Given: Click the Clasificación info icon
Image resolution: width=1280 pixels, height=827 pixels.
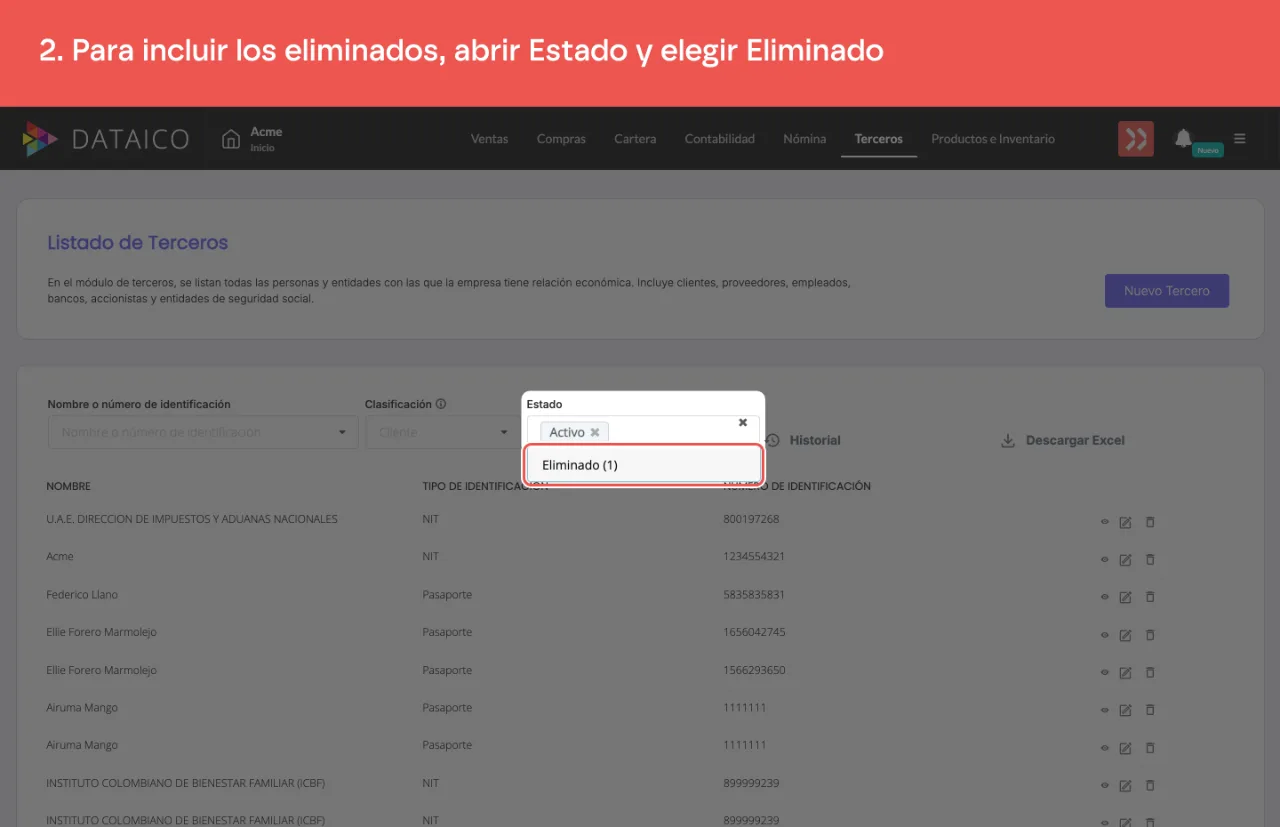Looking at the screenshot, I should pos(441,404).
